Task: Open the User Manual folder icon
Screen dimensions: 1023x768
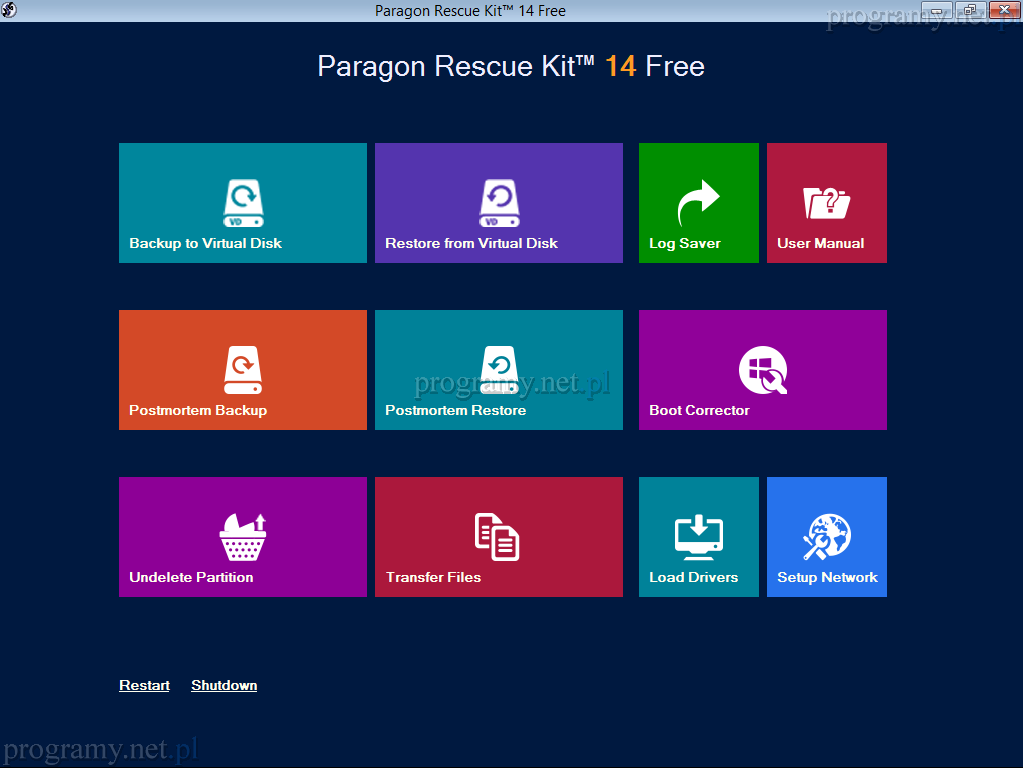Action: (826, 203)
